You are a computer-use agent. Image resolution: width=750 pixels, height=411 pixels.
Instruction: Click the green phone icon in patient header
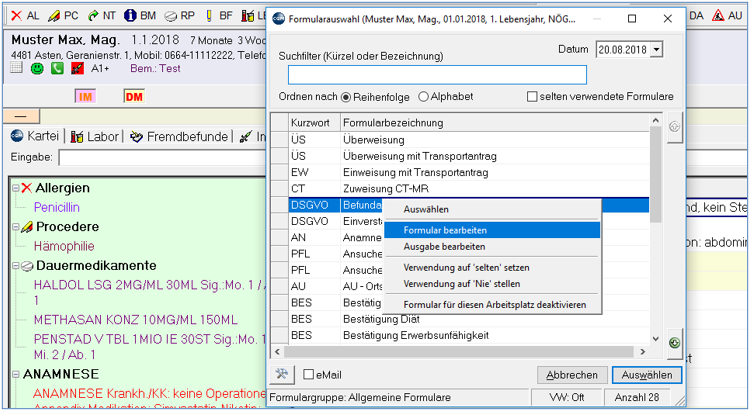(57, 68)
